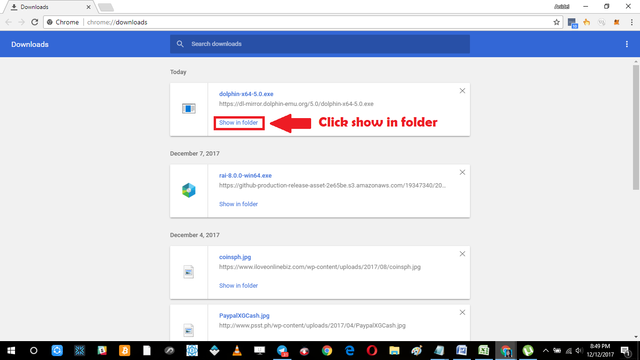Click the rai-8.0.0-win64.exe hexagon icon
This screenshot has width=640, height=360.
tap(189, 190)
